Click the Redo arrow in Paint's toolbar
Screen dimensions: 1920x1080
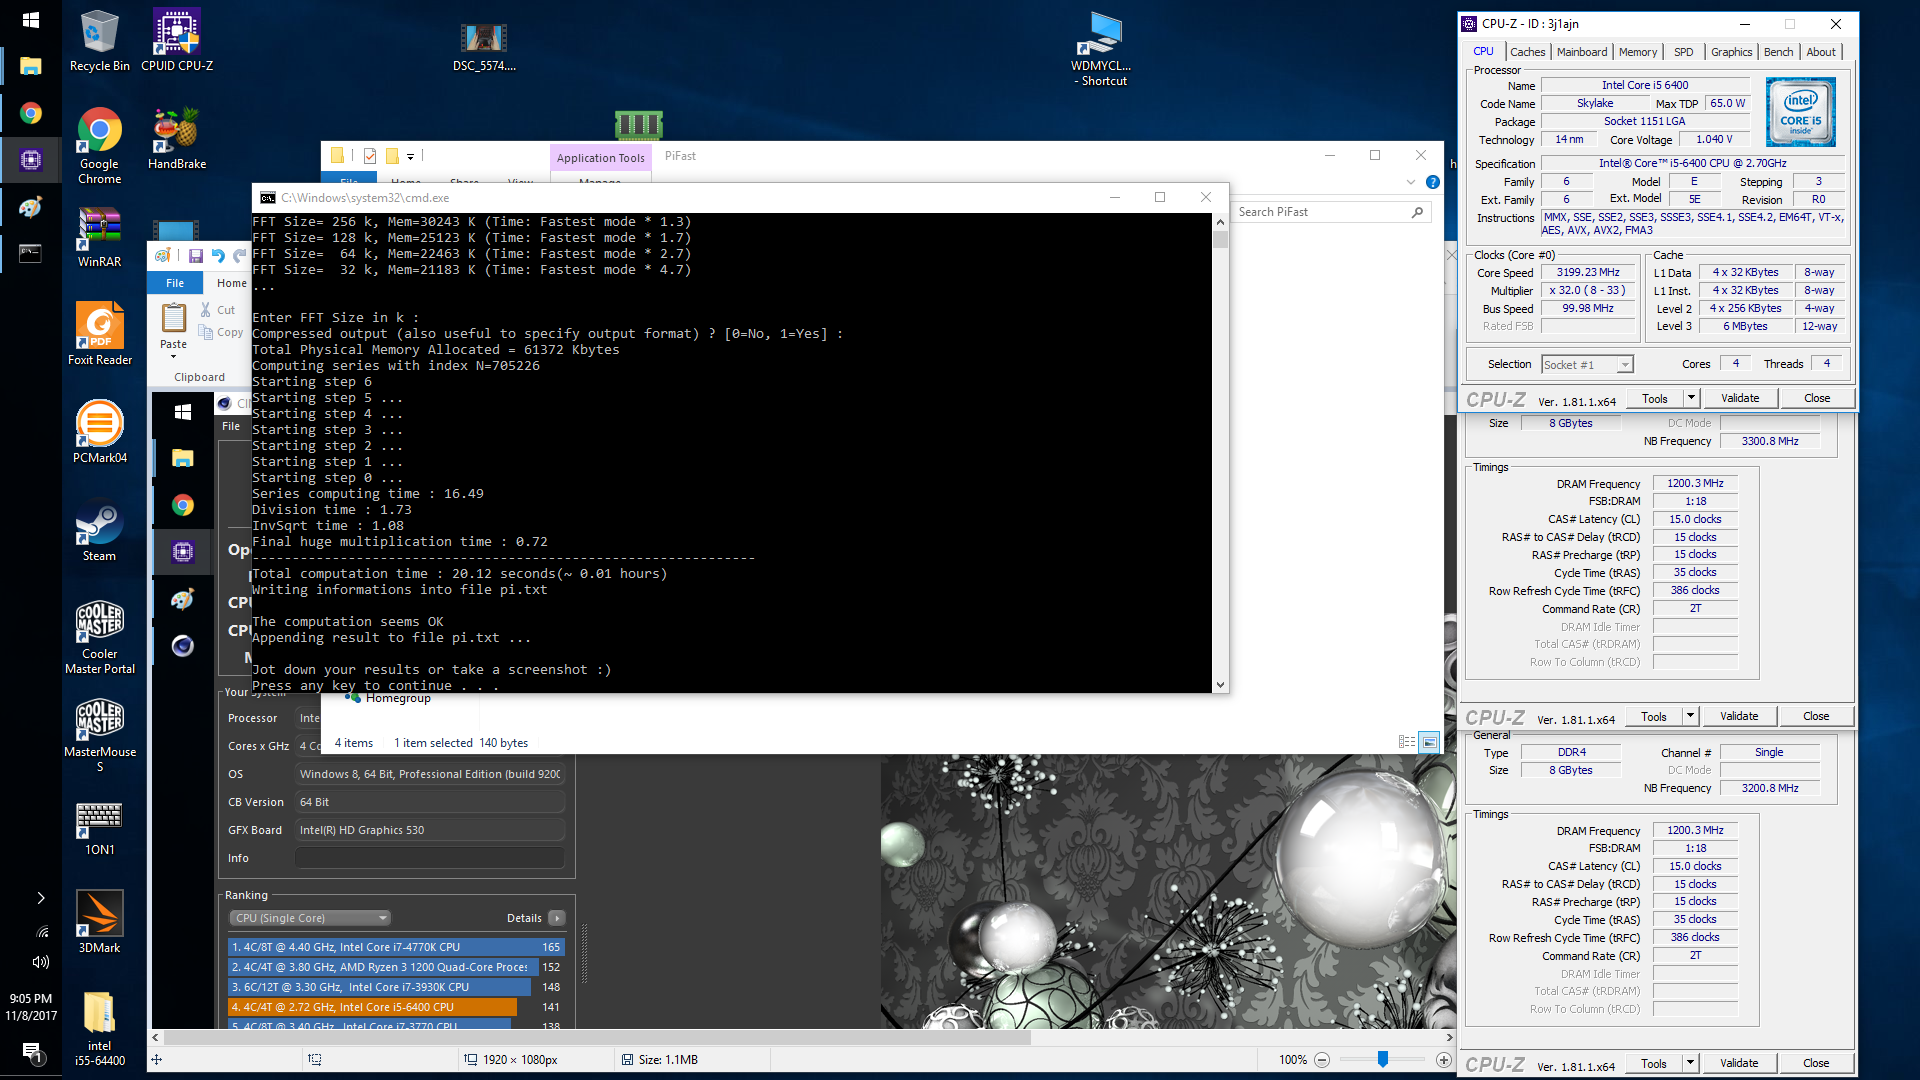[240, 256]
